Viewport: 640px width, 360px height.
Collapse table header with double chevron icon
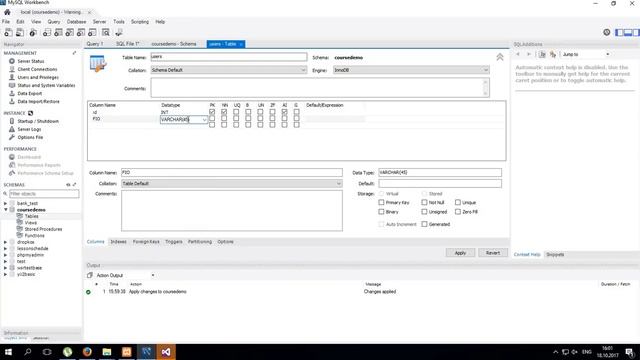[x=500, y=57]
